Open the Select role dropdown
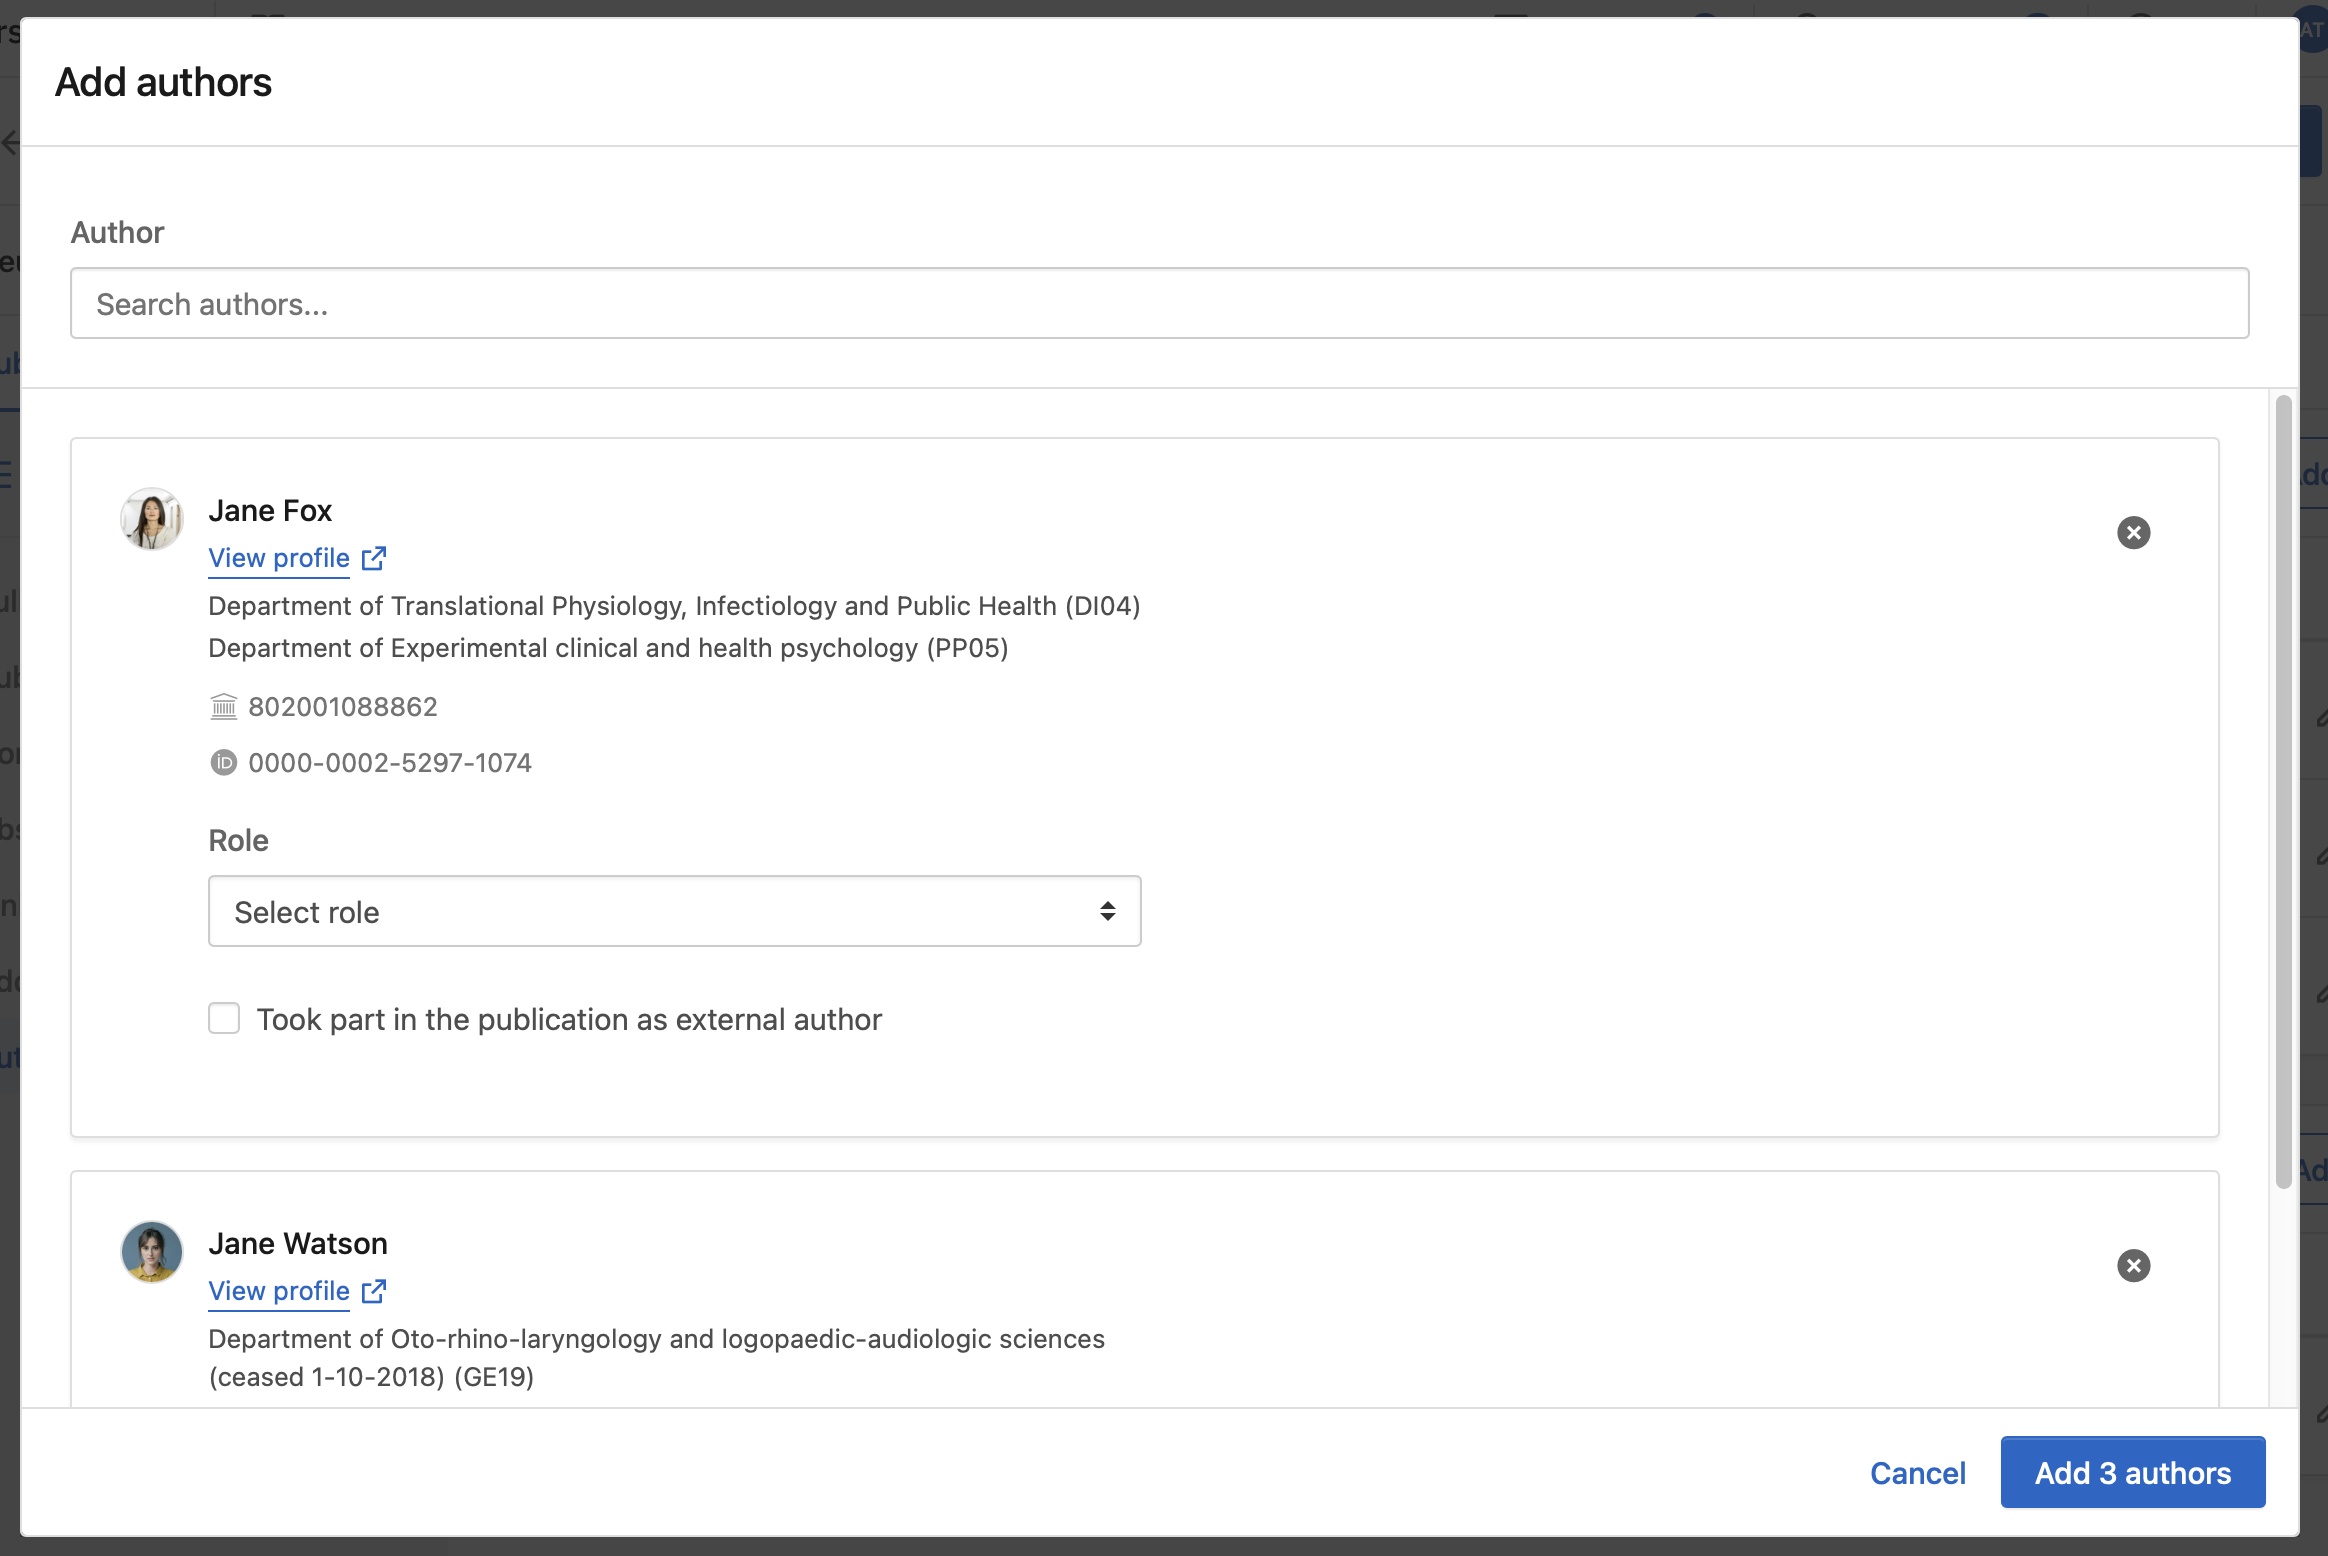This screenshot has height=1556, width=2328. [674, 911]
